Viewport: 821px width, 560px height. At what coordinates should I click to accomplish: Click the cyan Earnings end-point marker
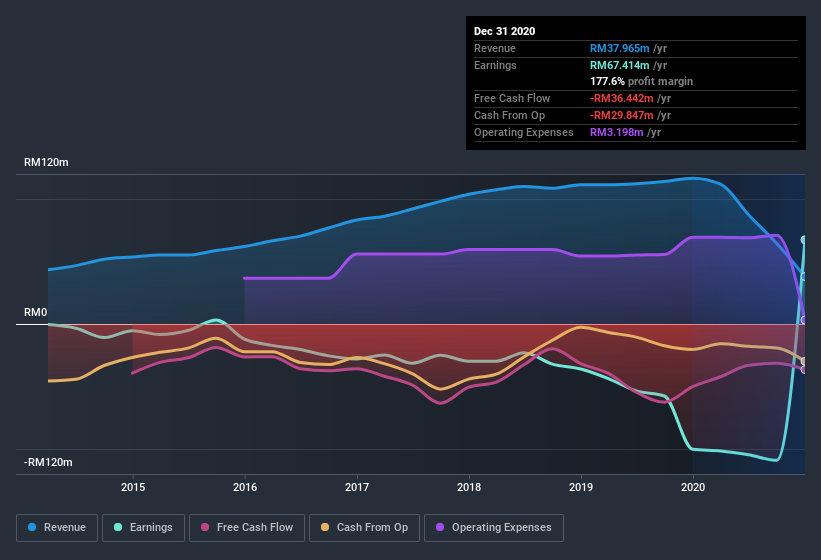click(804, 240)
